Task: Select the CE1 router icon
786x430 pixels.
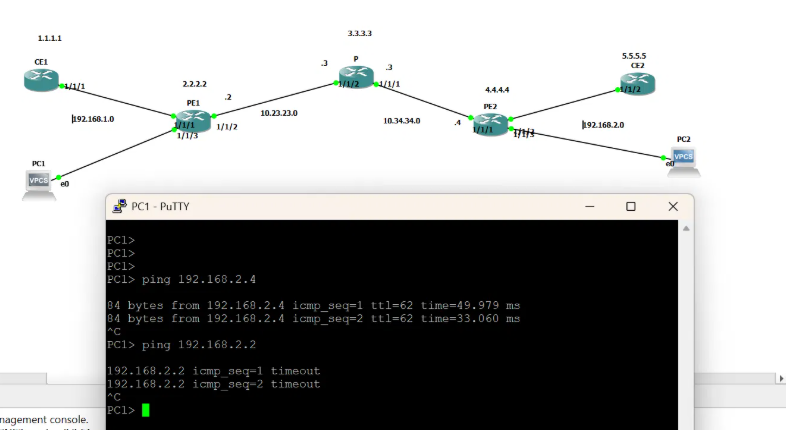Action: click(x=41, y=80)
